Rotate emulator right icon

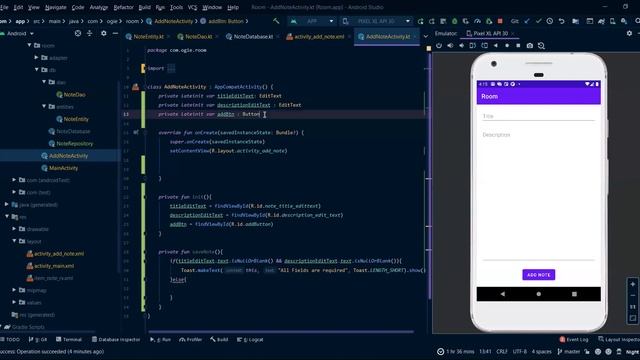(x=484, y=46)
